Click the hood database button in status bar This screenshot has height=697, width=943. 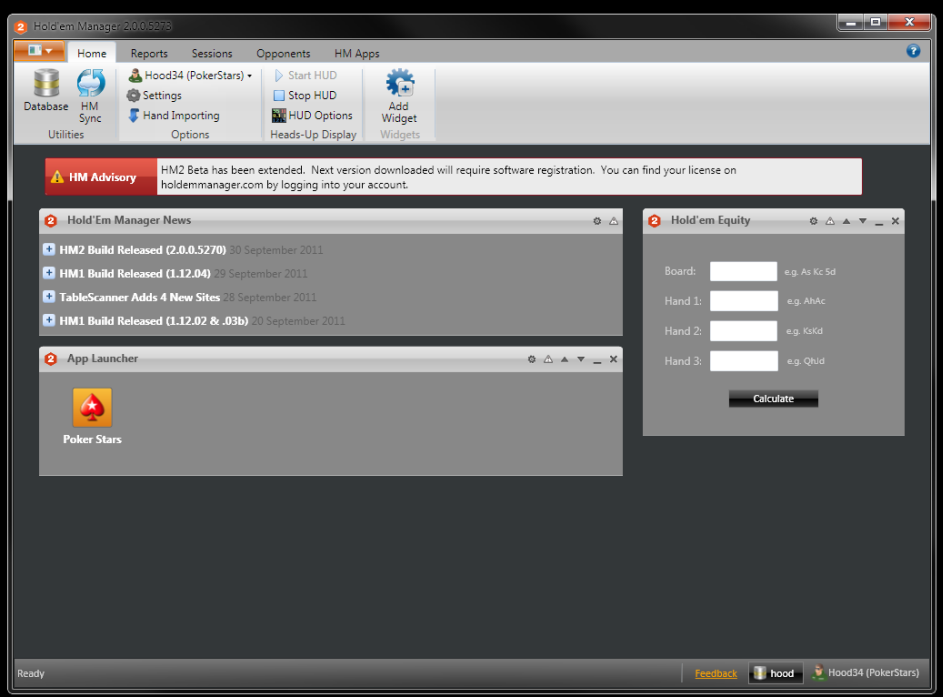click(x=775, y=673)
